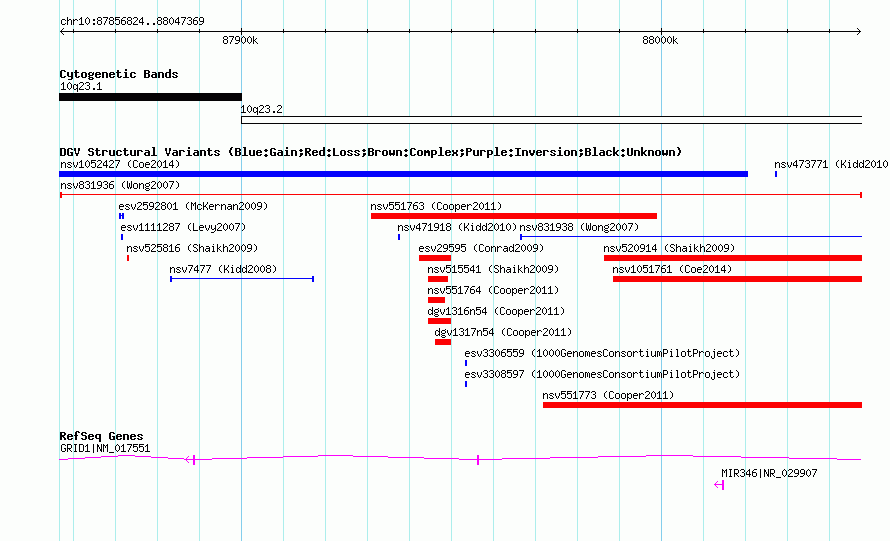Image resolution: width=890 pixels, height=541 pixels.
Task: Click the RefSeq Genes track title
Action: pos(101,436)
